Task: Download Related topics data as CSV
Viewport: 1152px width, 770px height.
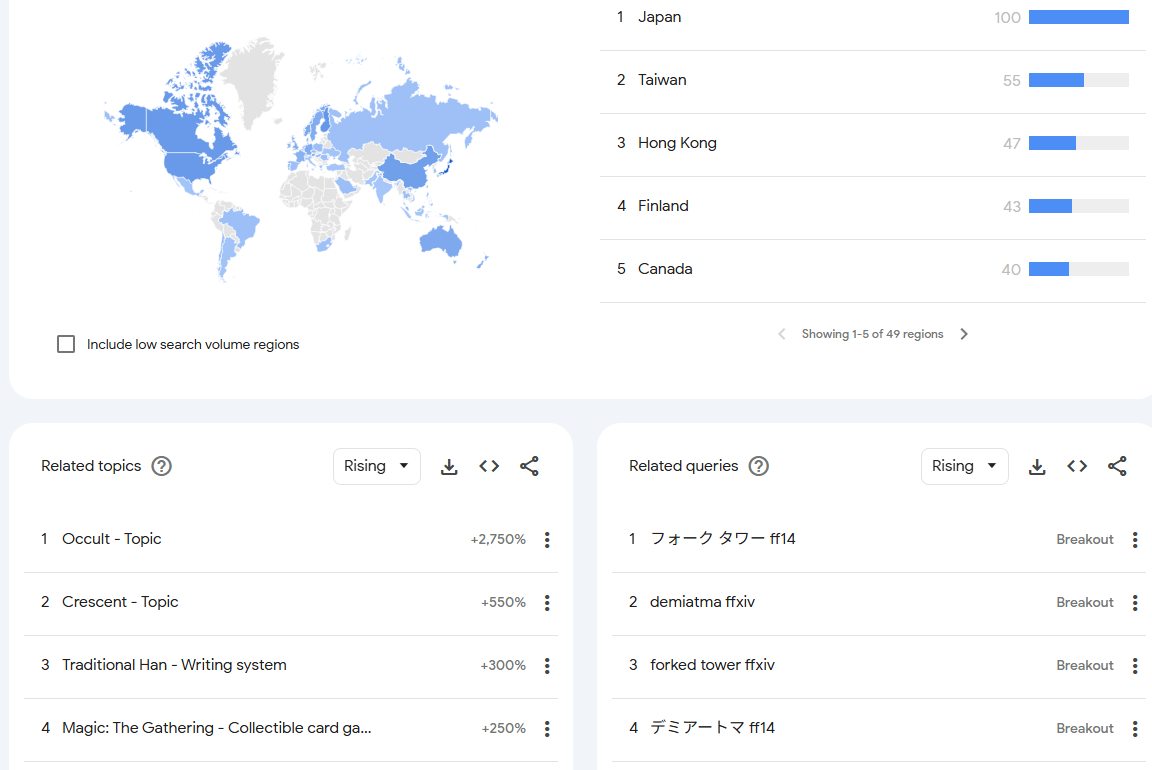Action: point(449,467)
